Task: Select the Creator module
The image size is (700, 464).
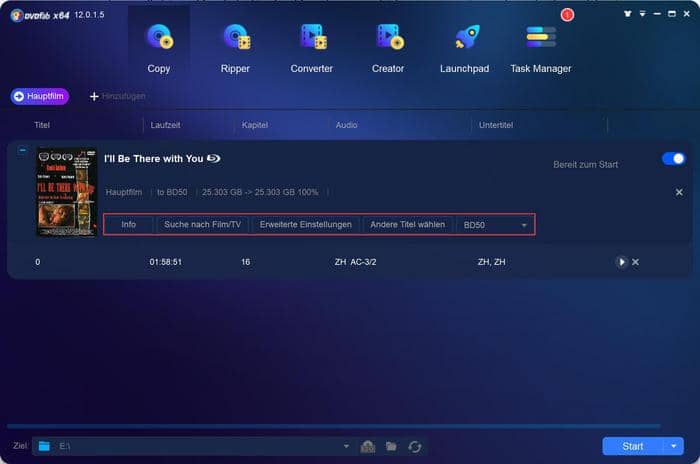Action: pos(388,48)
